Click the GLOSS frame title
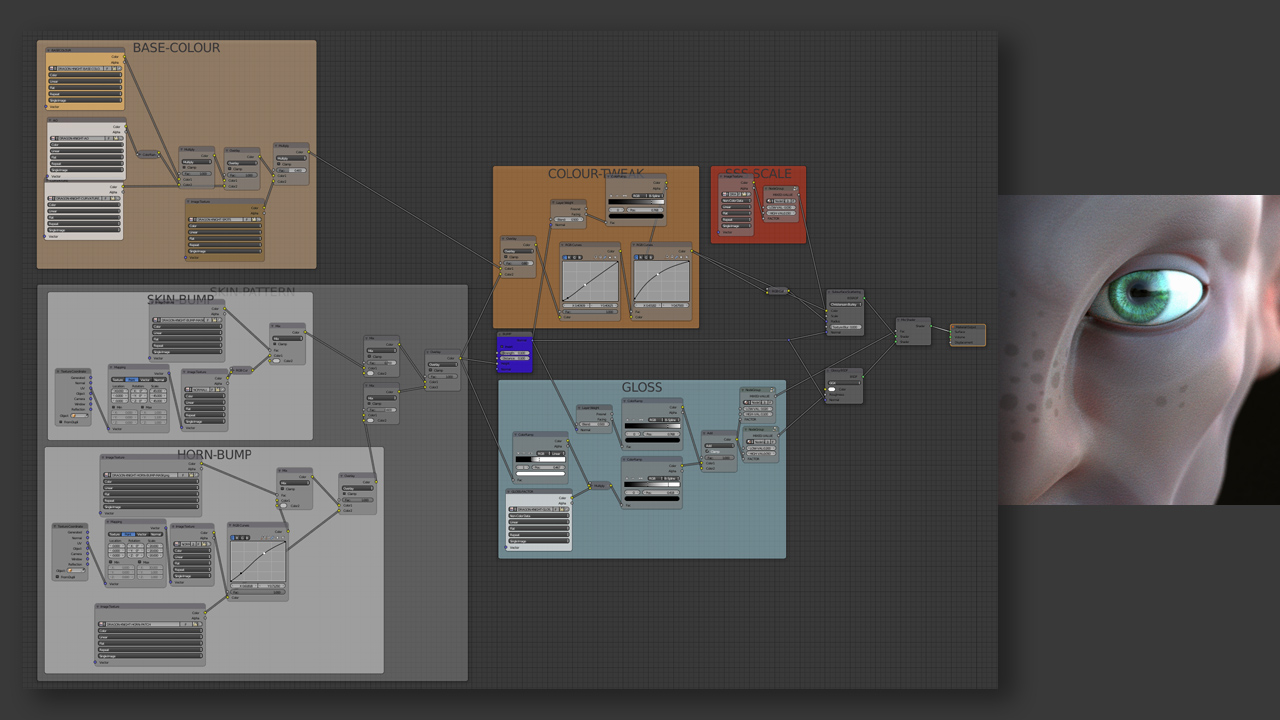1280x720 pixels. [642, 387]
